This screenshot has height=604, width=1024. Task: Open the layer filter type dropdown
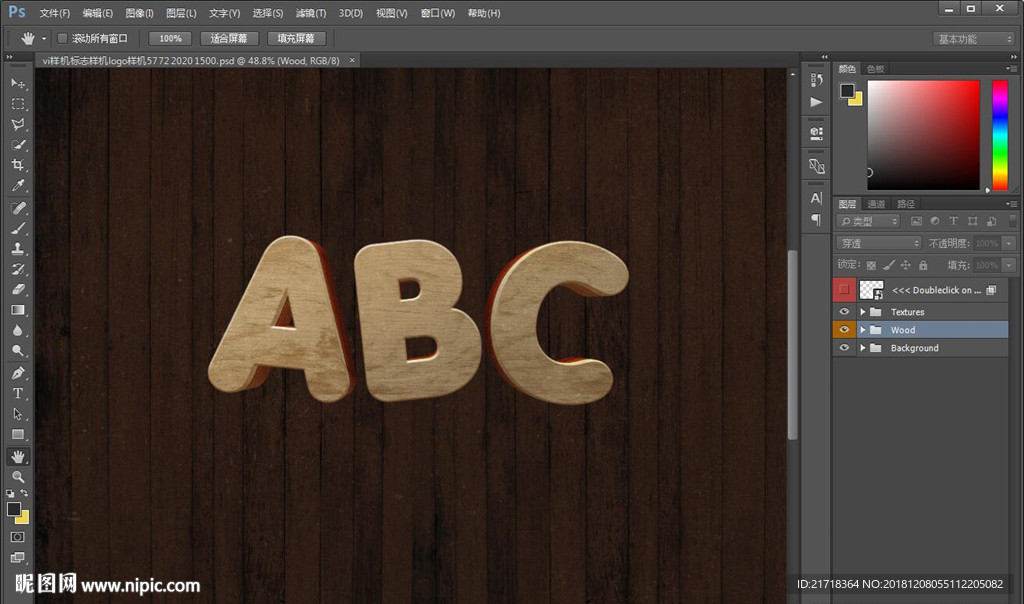[868, 221]
